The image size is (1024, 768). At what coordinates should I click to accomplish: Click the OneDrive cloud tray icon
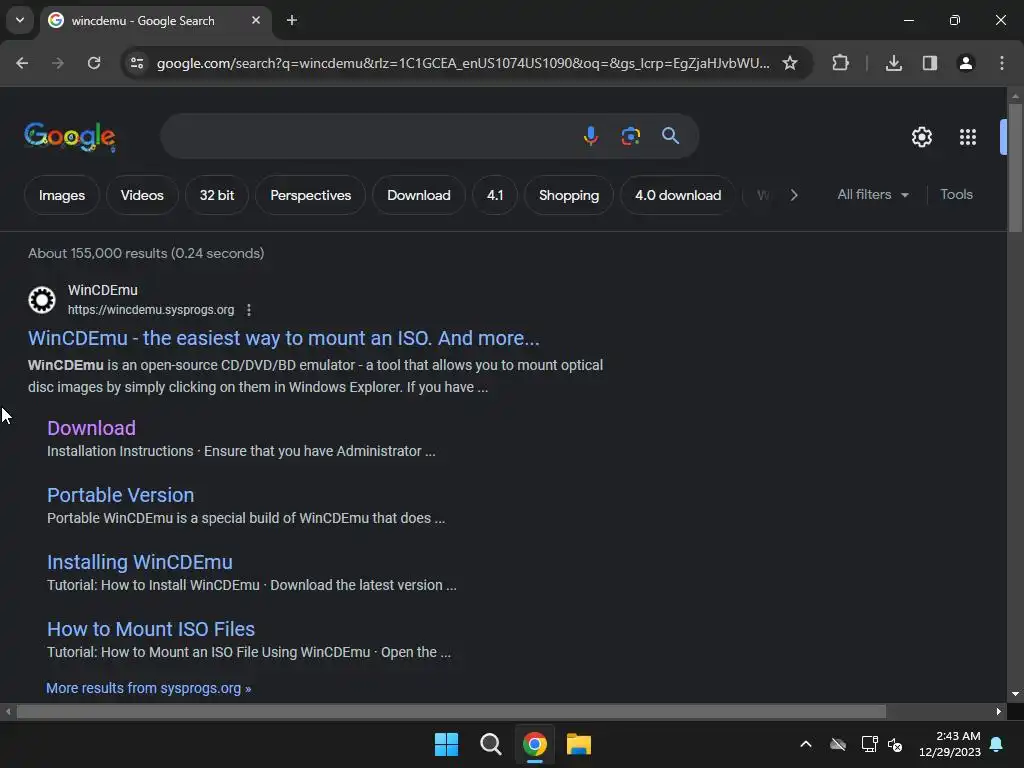pyautogui.click(x=838, y=744)
